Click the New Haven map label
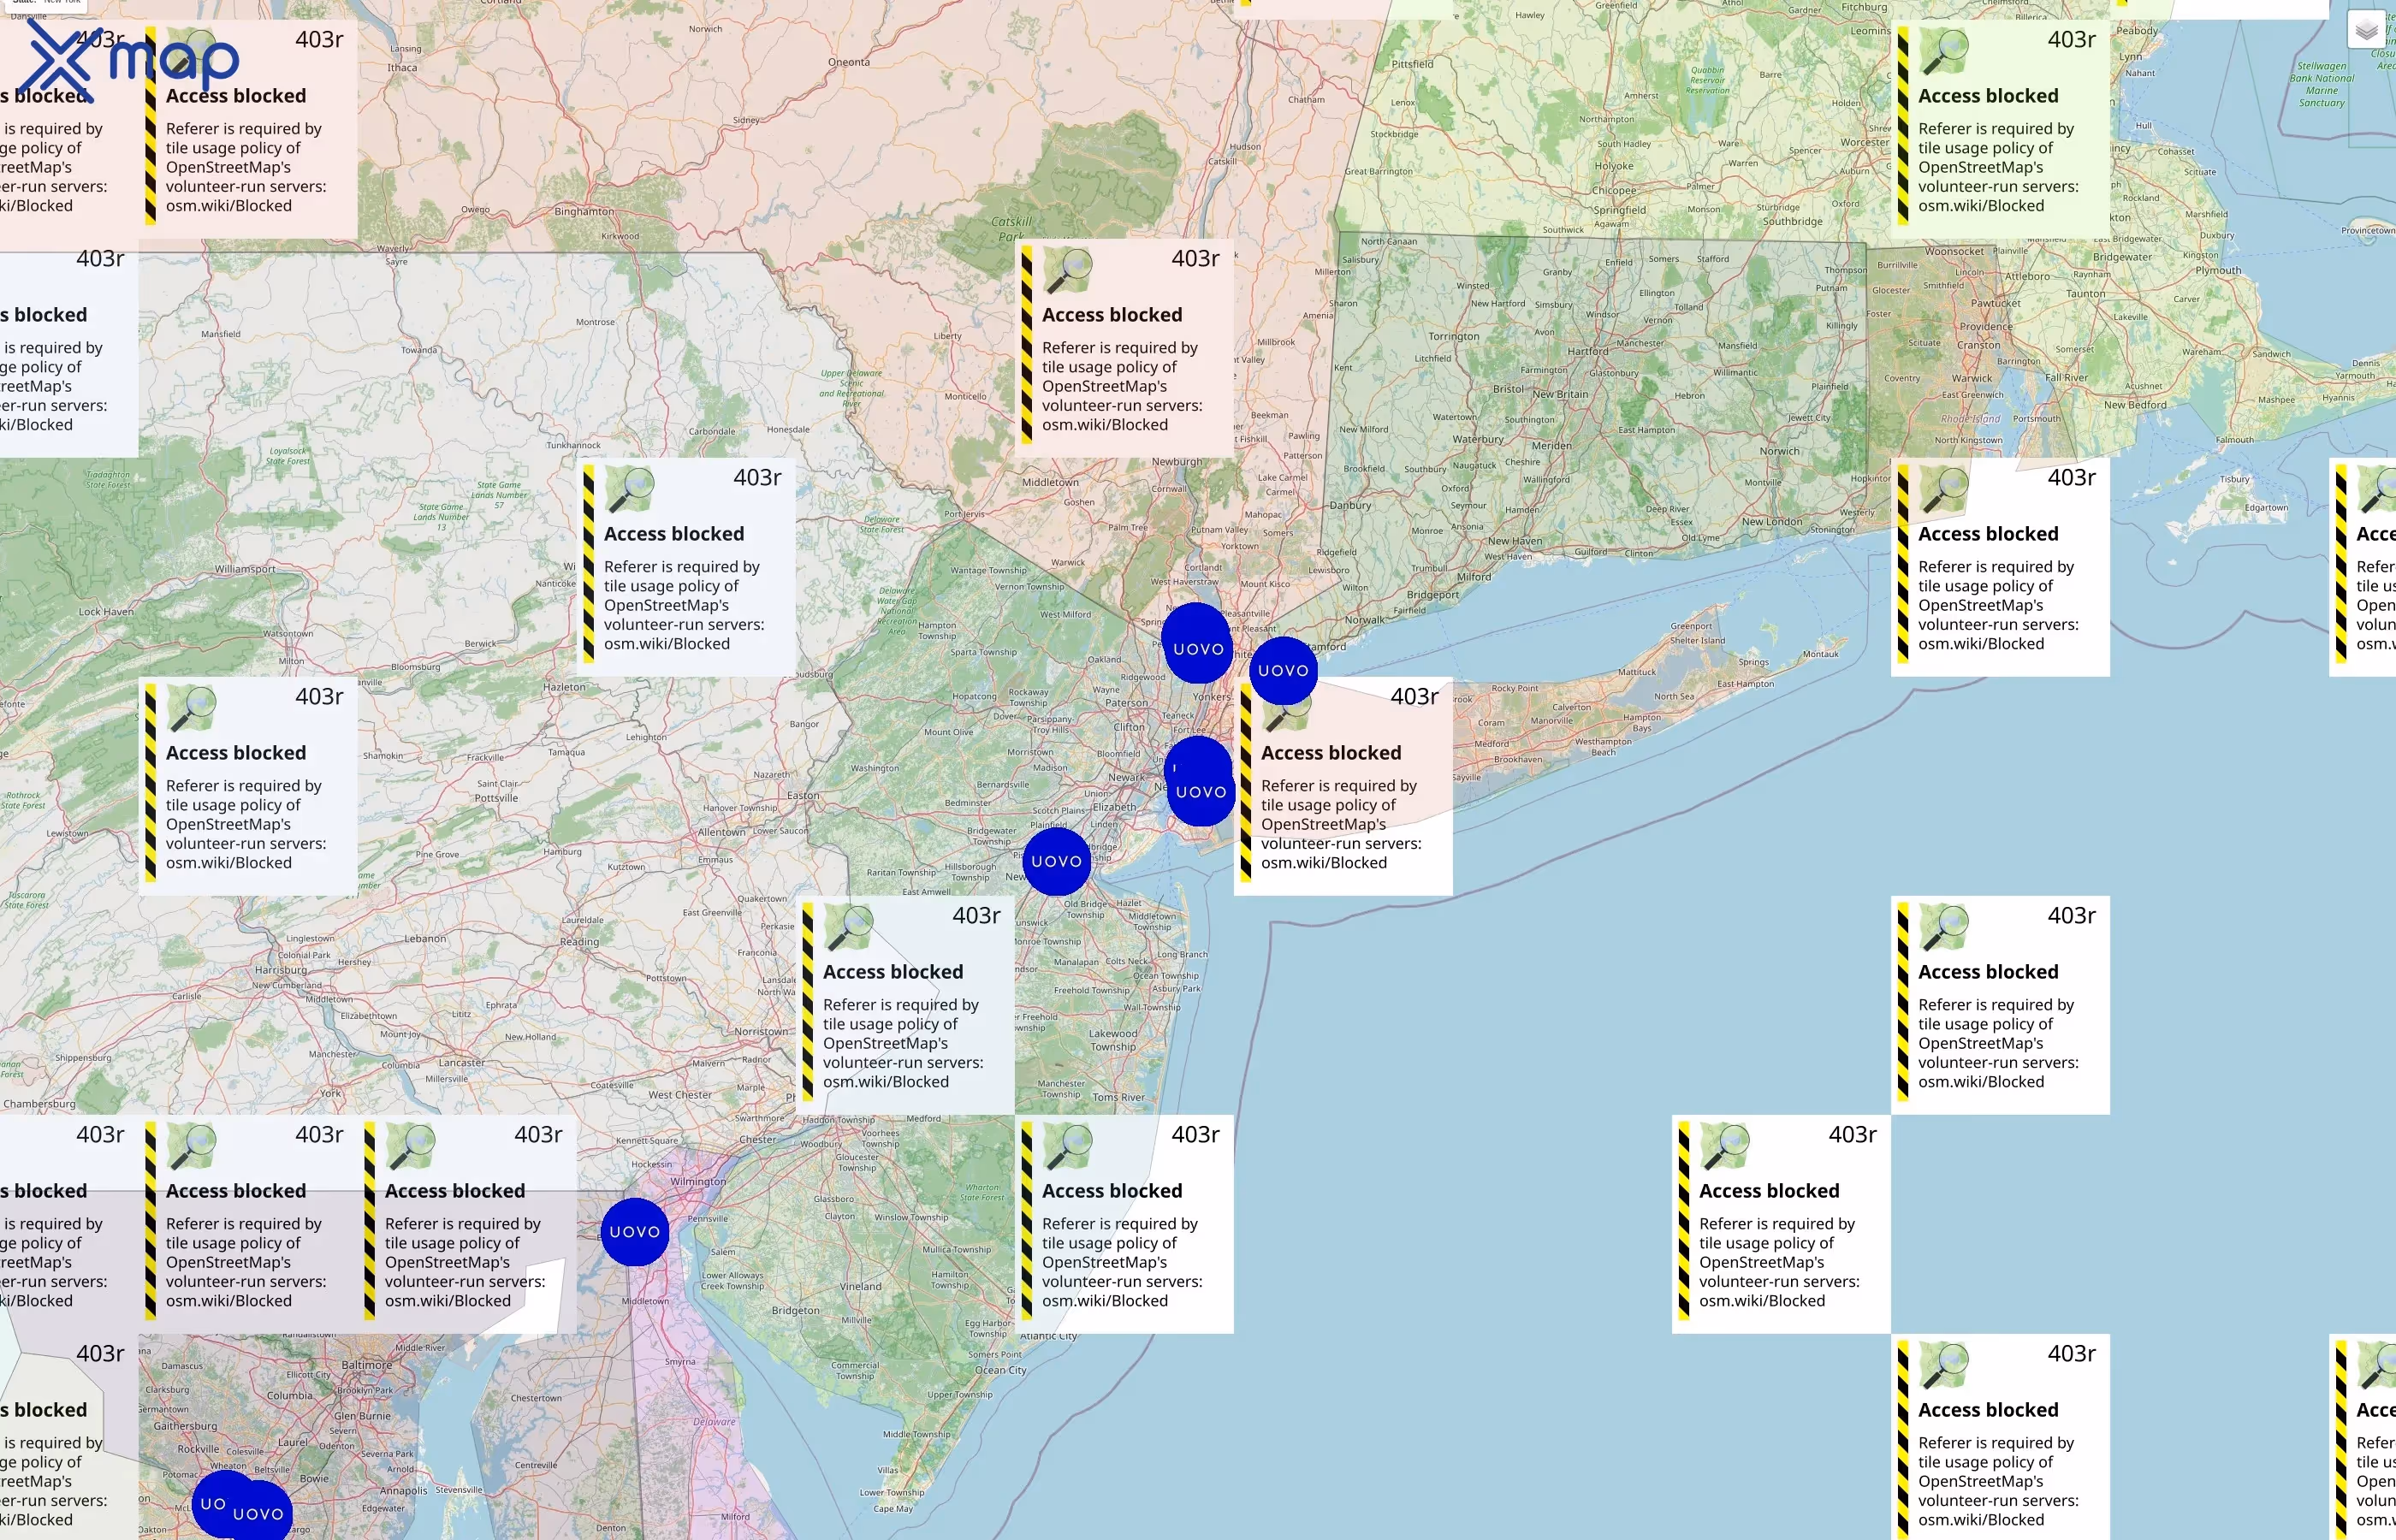The height and width of the screenshot is (1540, 2396). coord(1515,541)
